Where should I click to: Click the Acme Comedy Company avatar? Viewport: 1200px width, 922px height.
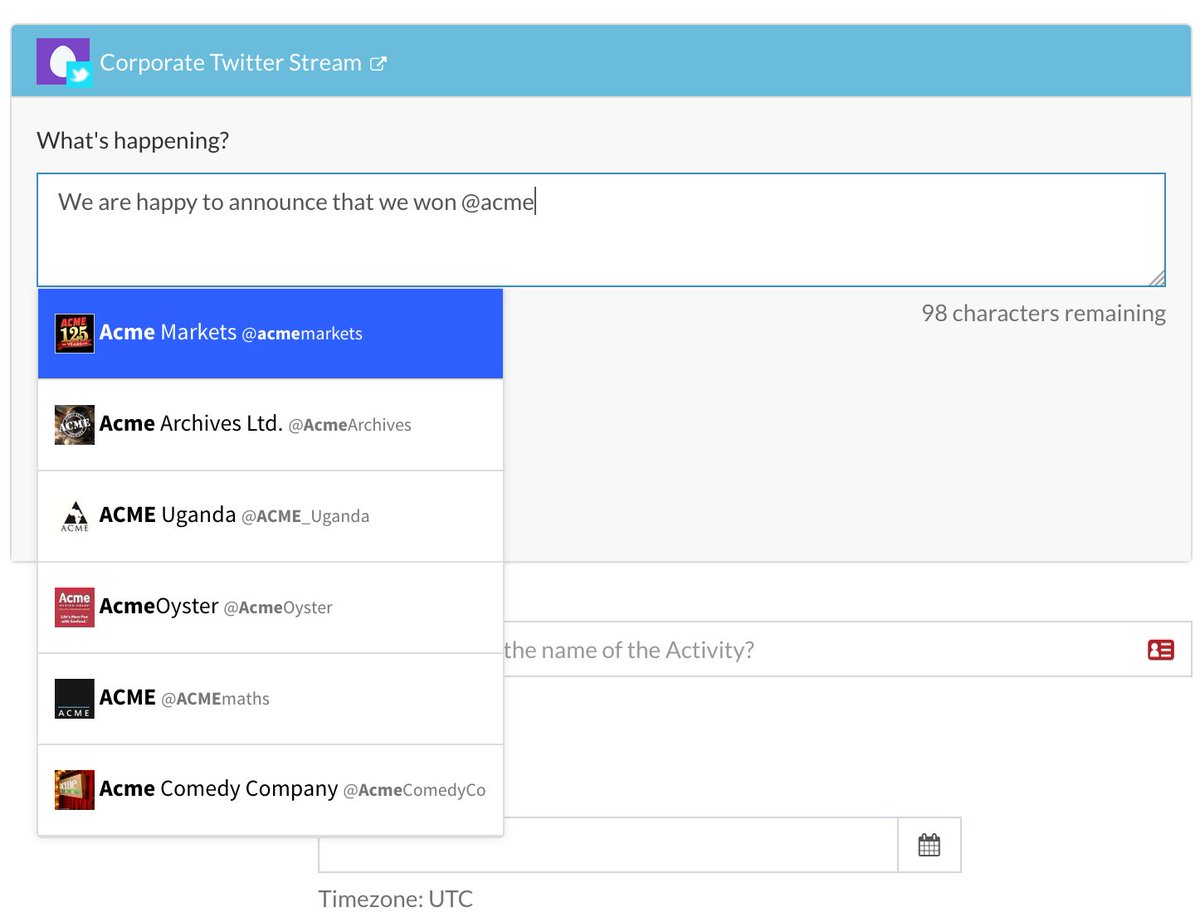pos(75,789)
